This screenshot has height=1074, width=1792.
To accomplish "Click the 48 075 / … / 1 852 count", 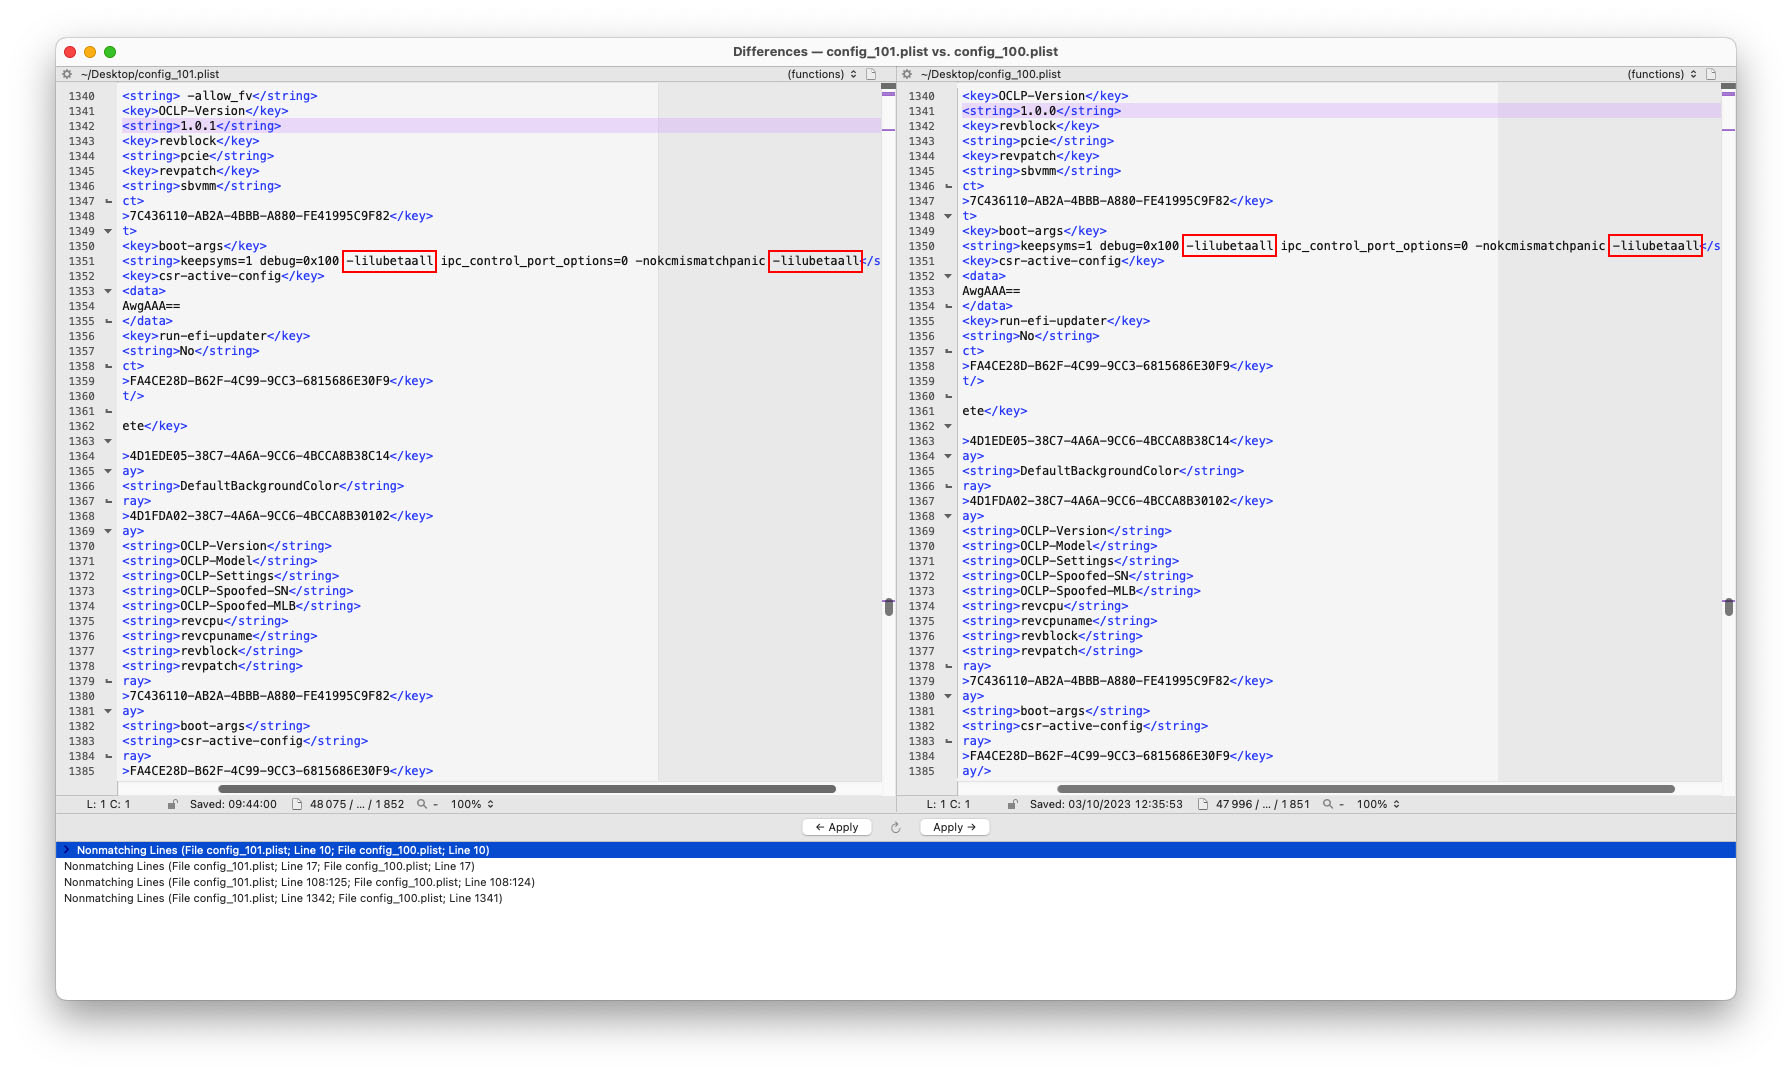I will pos(357,804).
